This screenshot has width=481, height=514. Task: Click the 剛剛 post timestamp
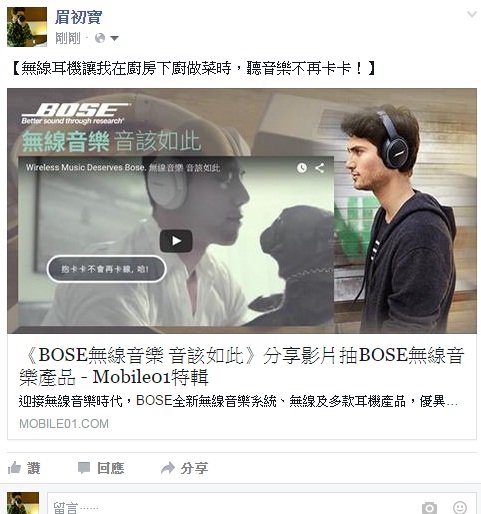pyautogui.click(x=68, y=38)
